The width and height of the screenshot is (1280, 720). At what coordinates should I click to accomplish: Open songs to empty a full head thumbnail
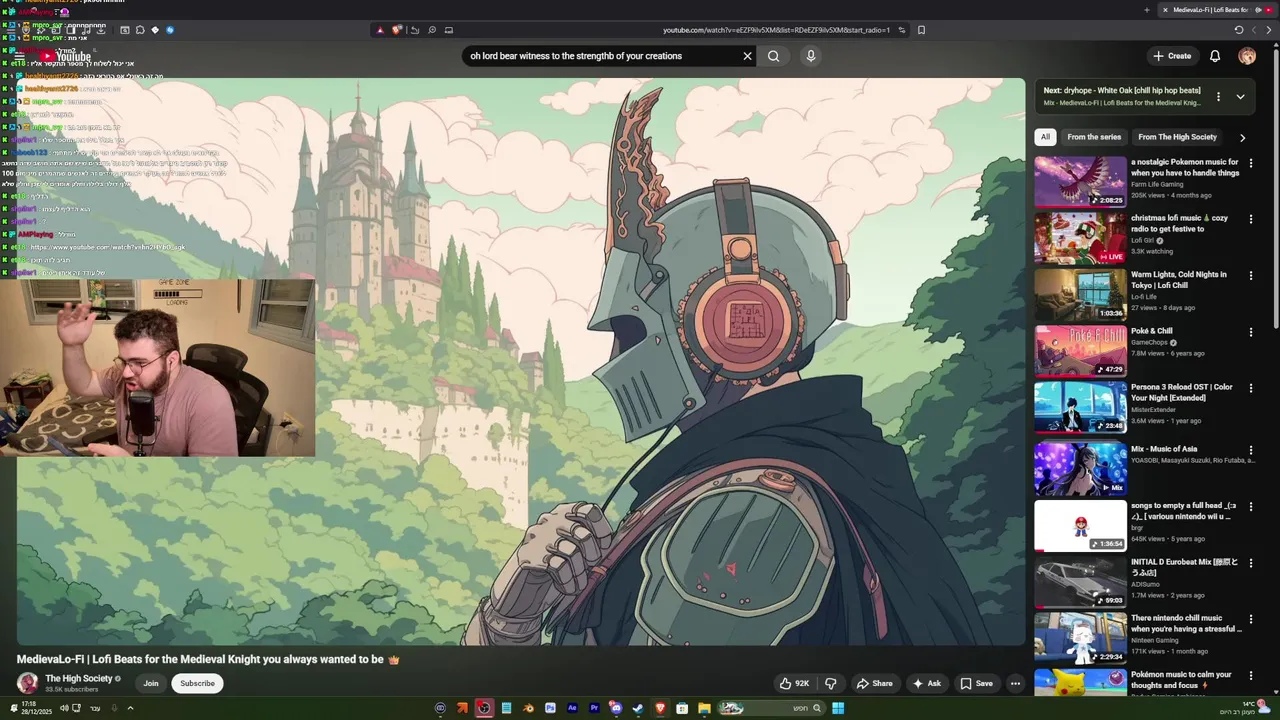[x=1080, y=525]
